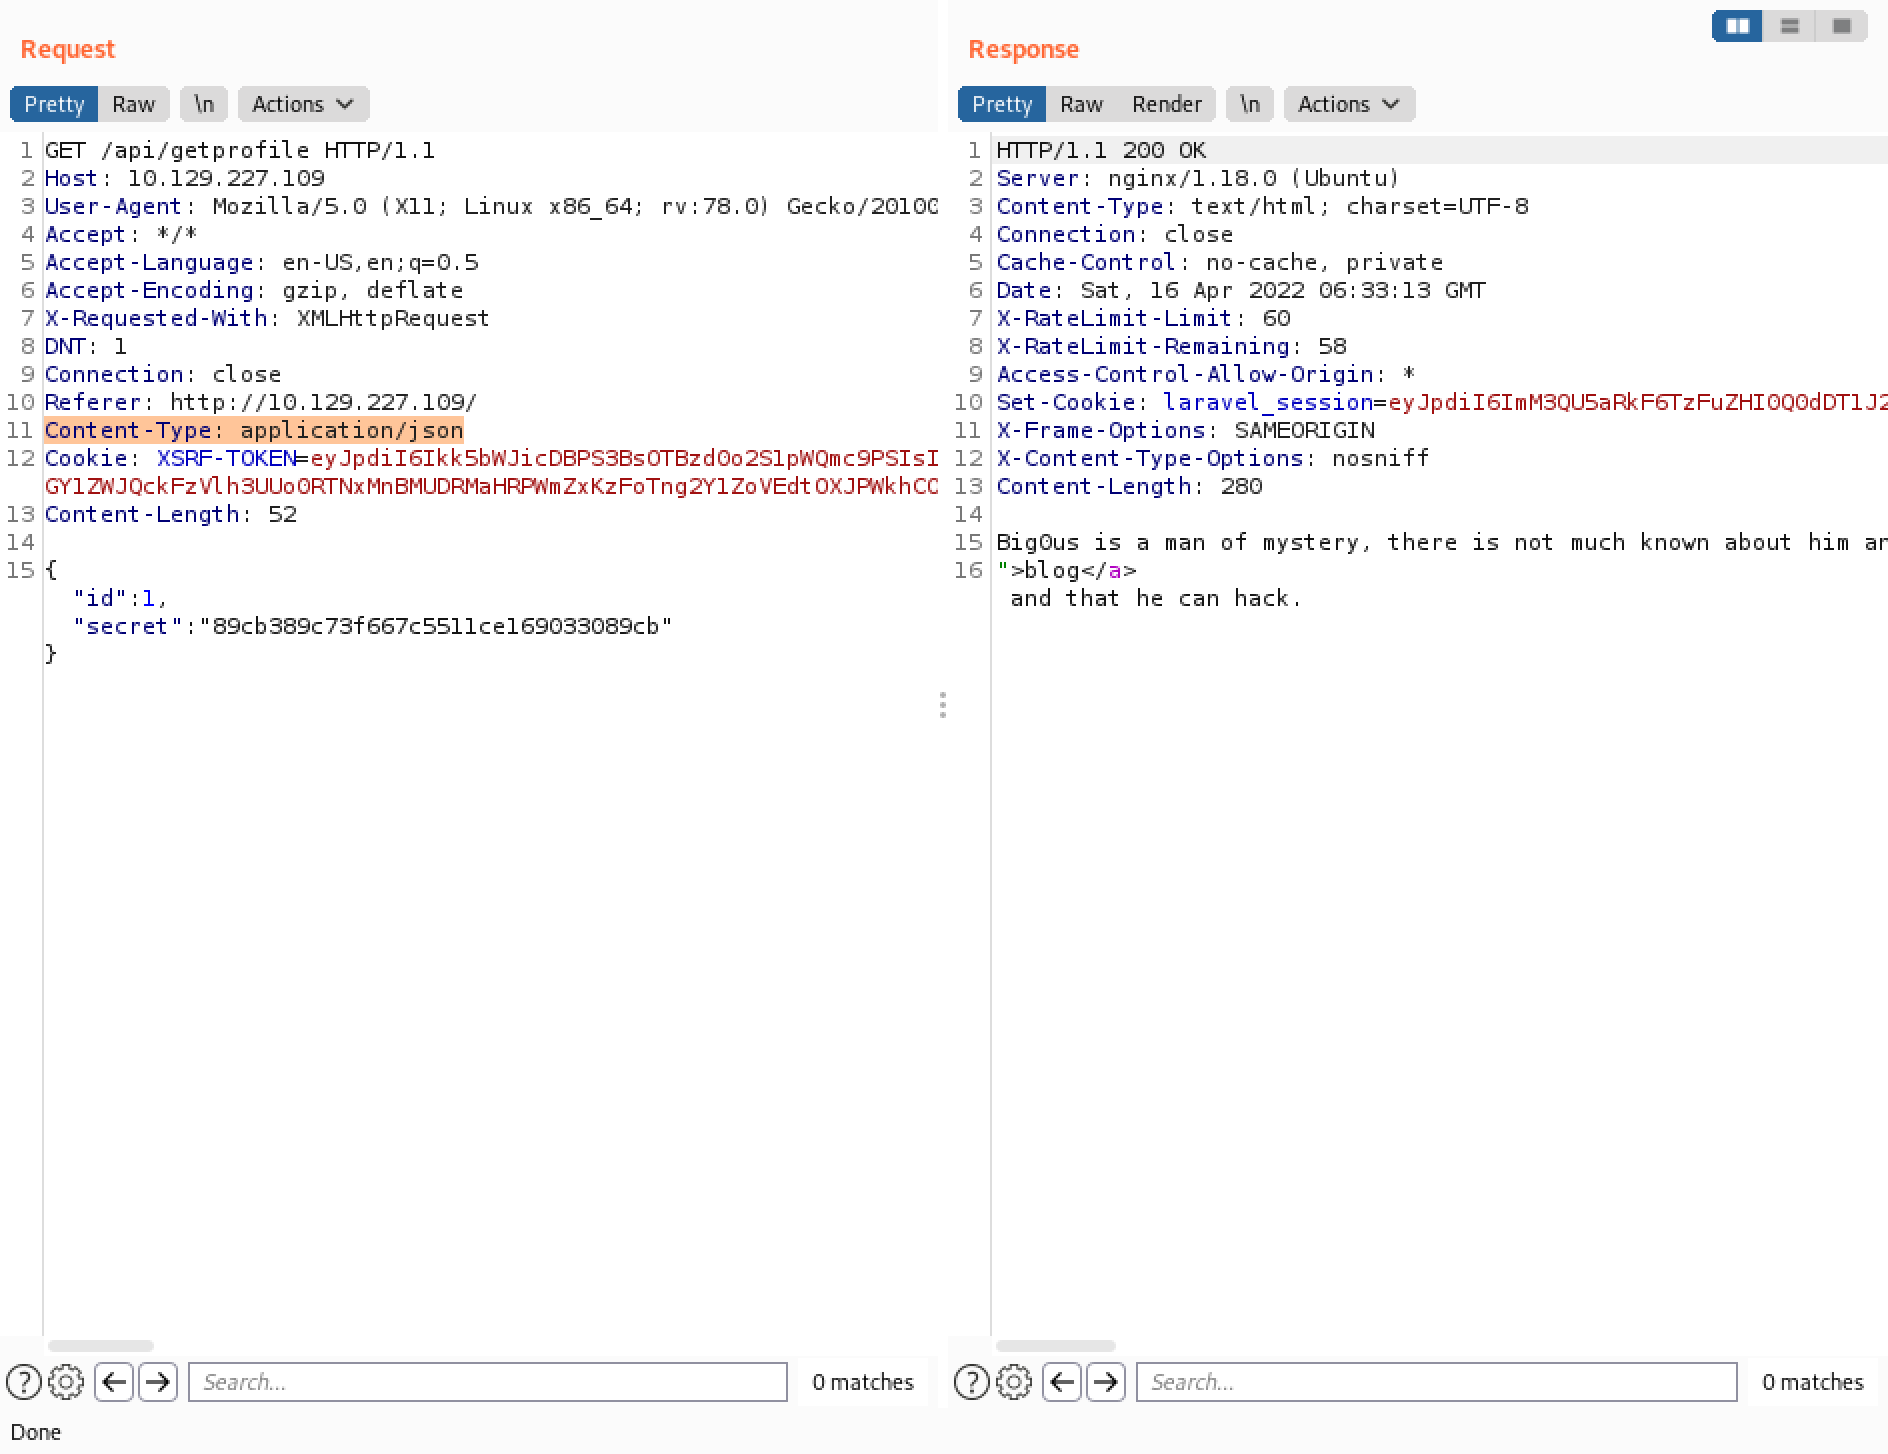
Task: Switch to side-by-side split layout icon
Action: click(x=1737, y=26)
